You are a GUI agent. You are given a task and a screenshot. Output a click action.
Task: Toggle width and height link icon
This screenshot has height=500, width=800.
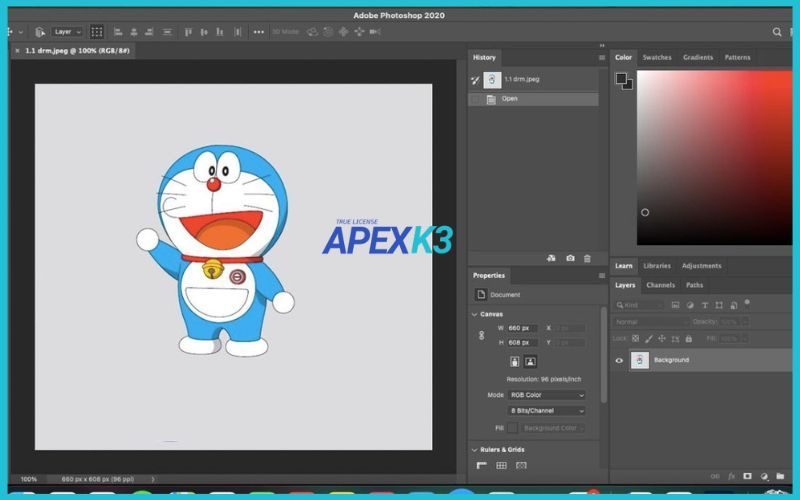481,335
